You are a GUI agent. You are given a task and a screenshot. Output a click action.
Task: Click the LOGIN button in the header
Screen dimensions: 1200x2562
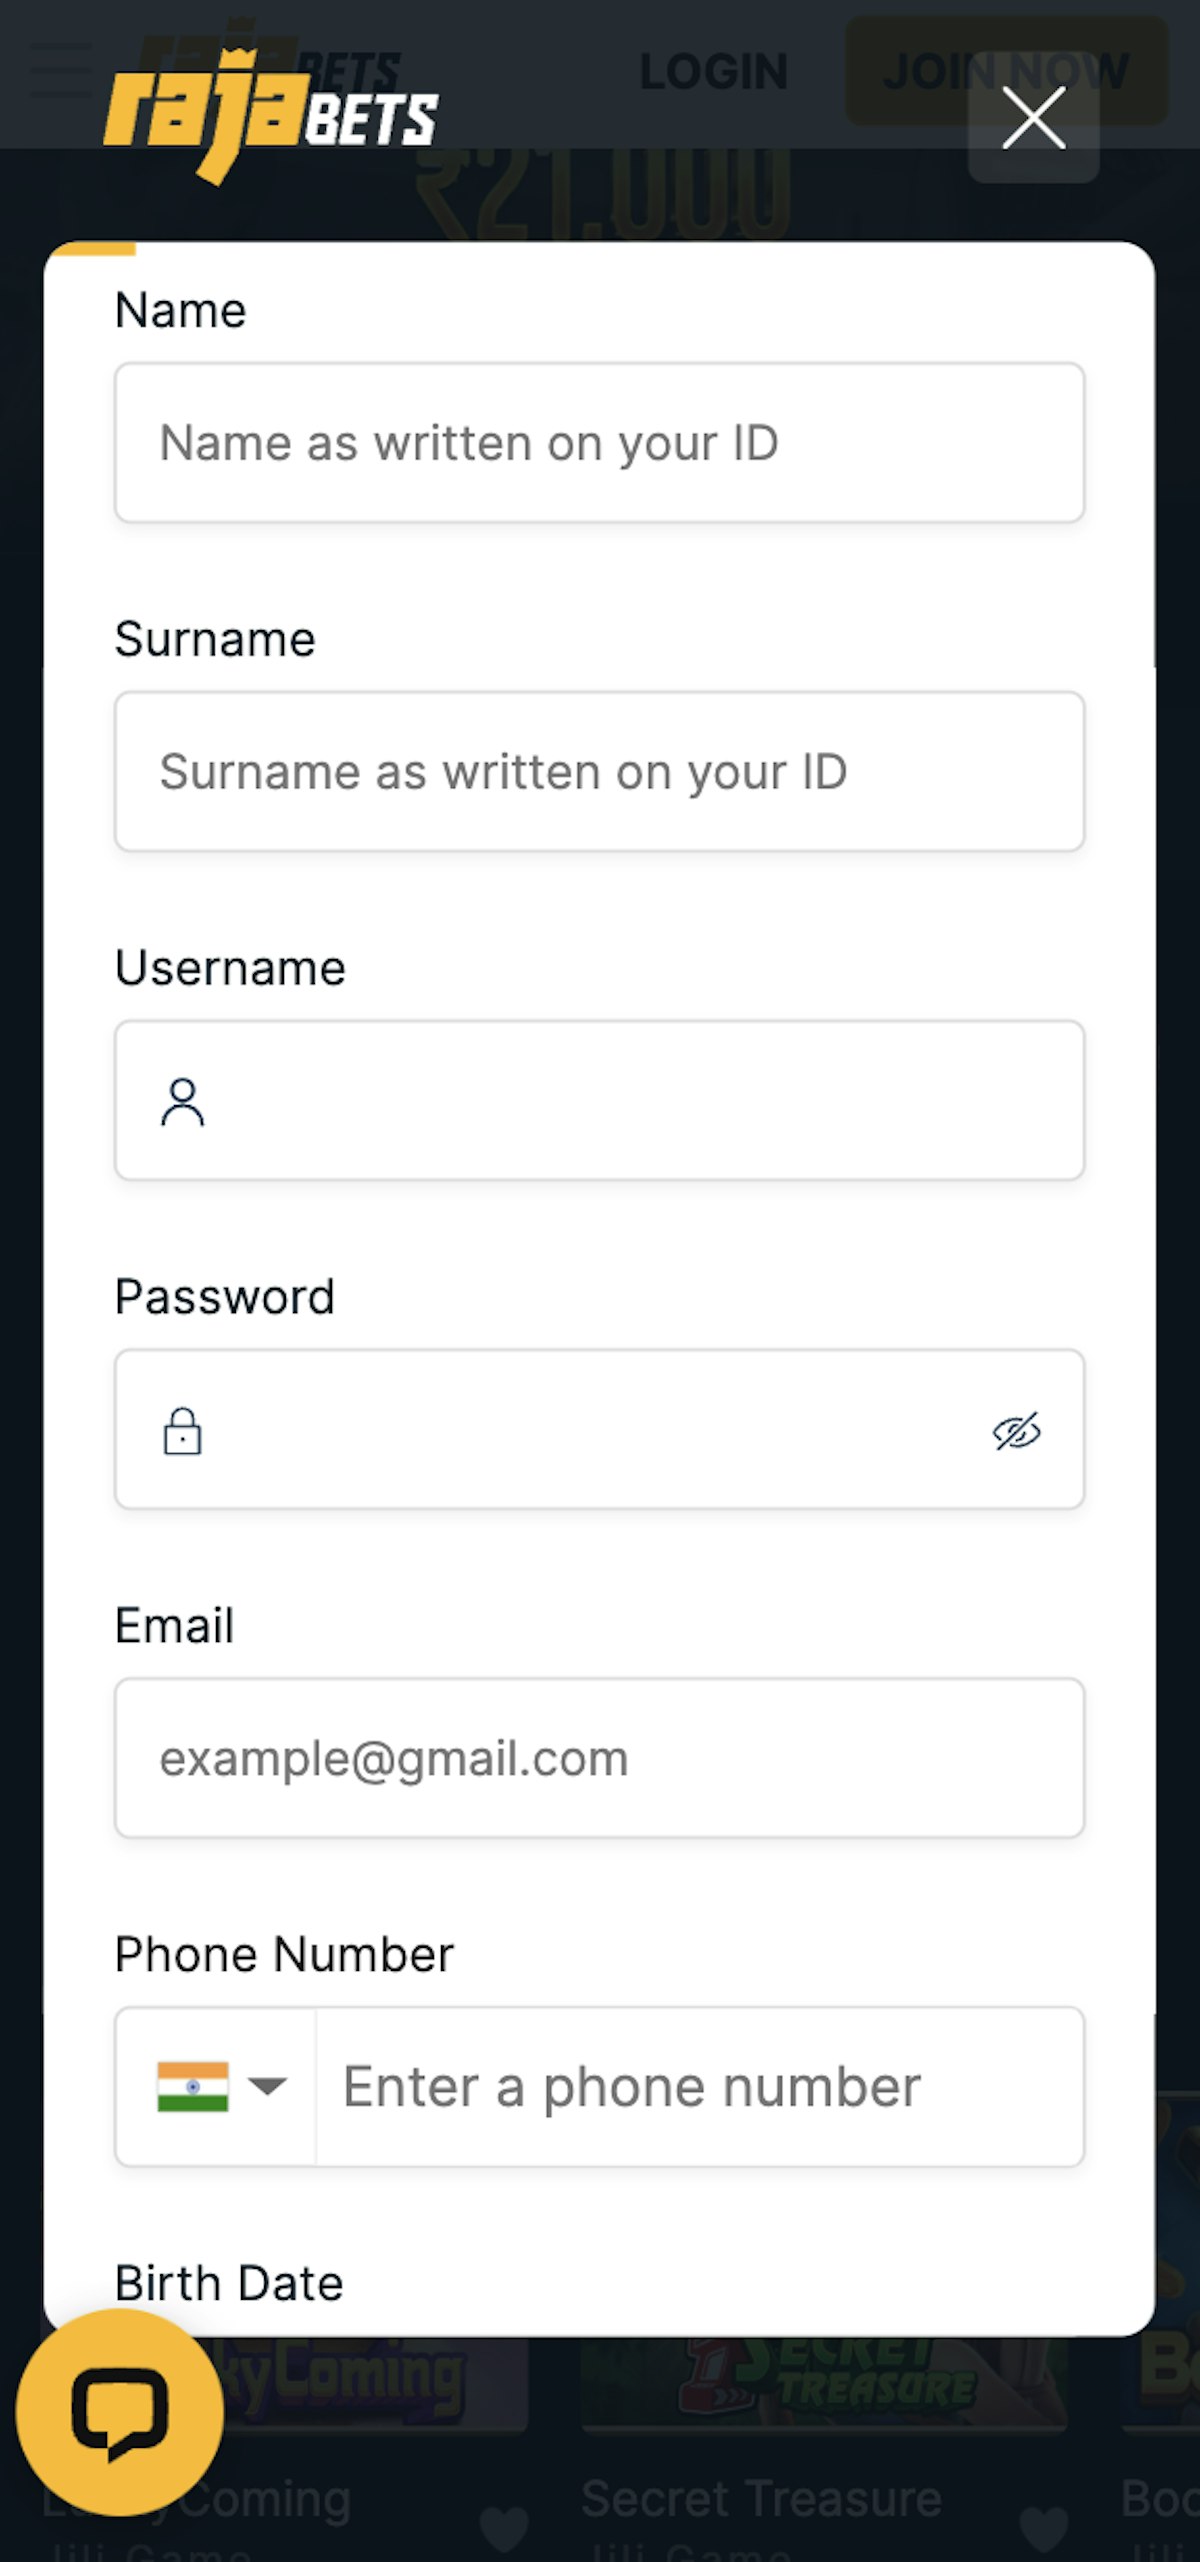click(x=713, y=72)
